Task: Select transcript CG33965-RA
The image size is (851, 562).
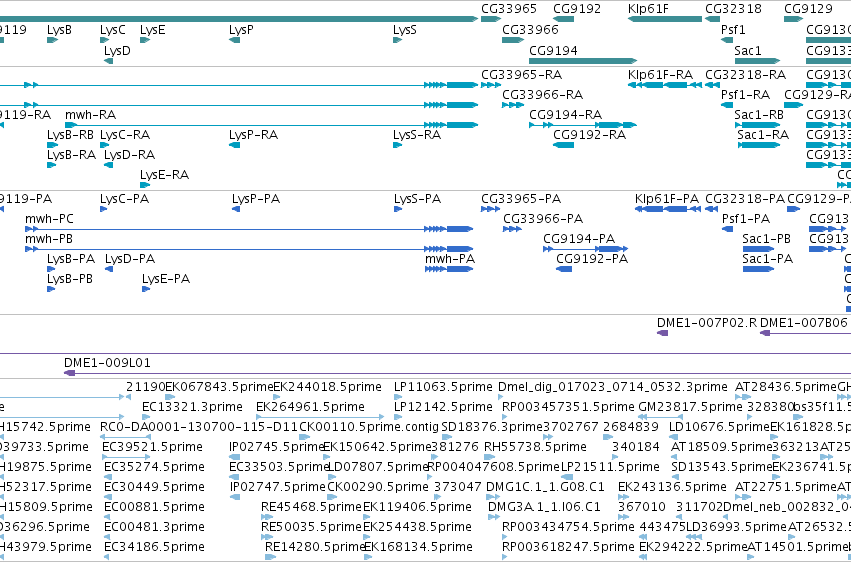Action: click(491, 85)
